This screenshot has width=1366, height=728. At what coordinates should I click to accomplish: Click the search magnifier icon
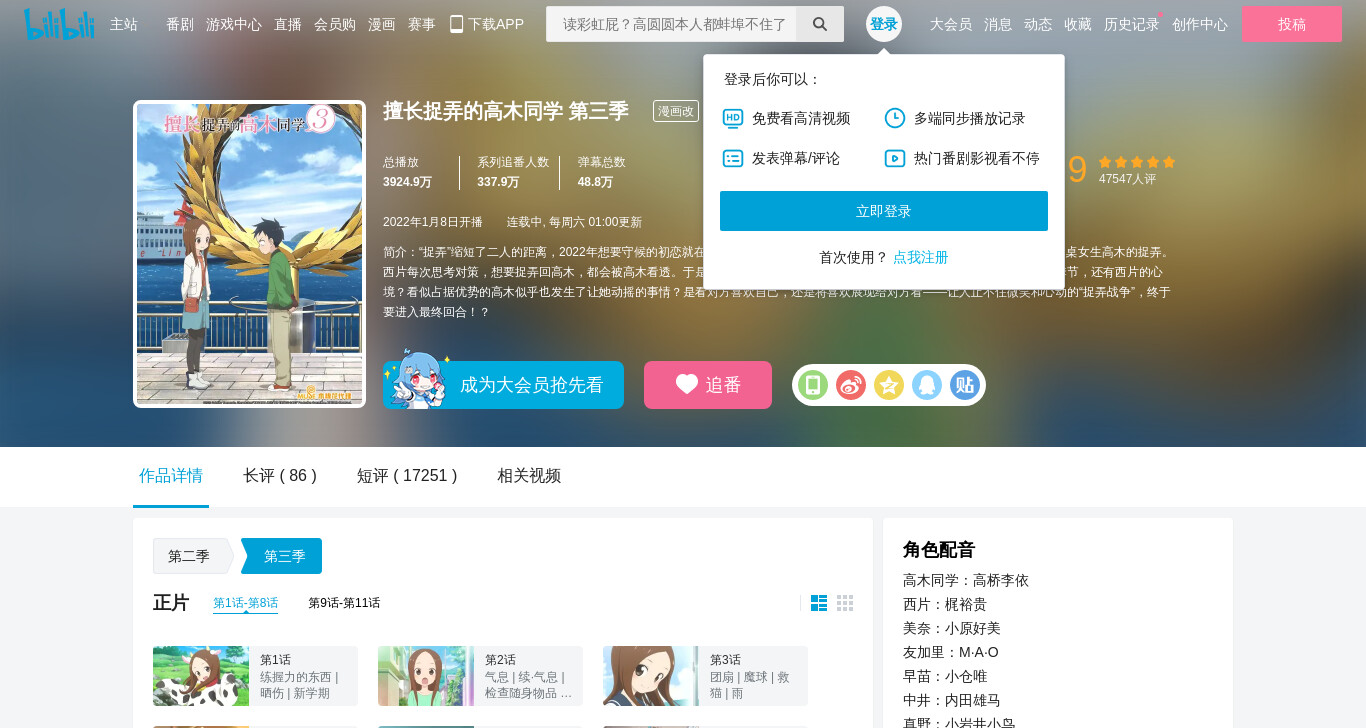point(820,24)
